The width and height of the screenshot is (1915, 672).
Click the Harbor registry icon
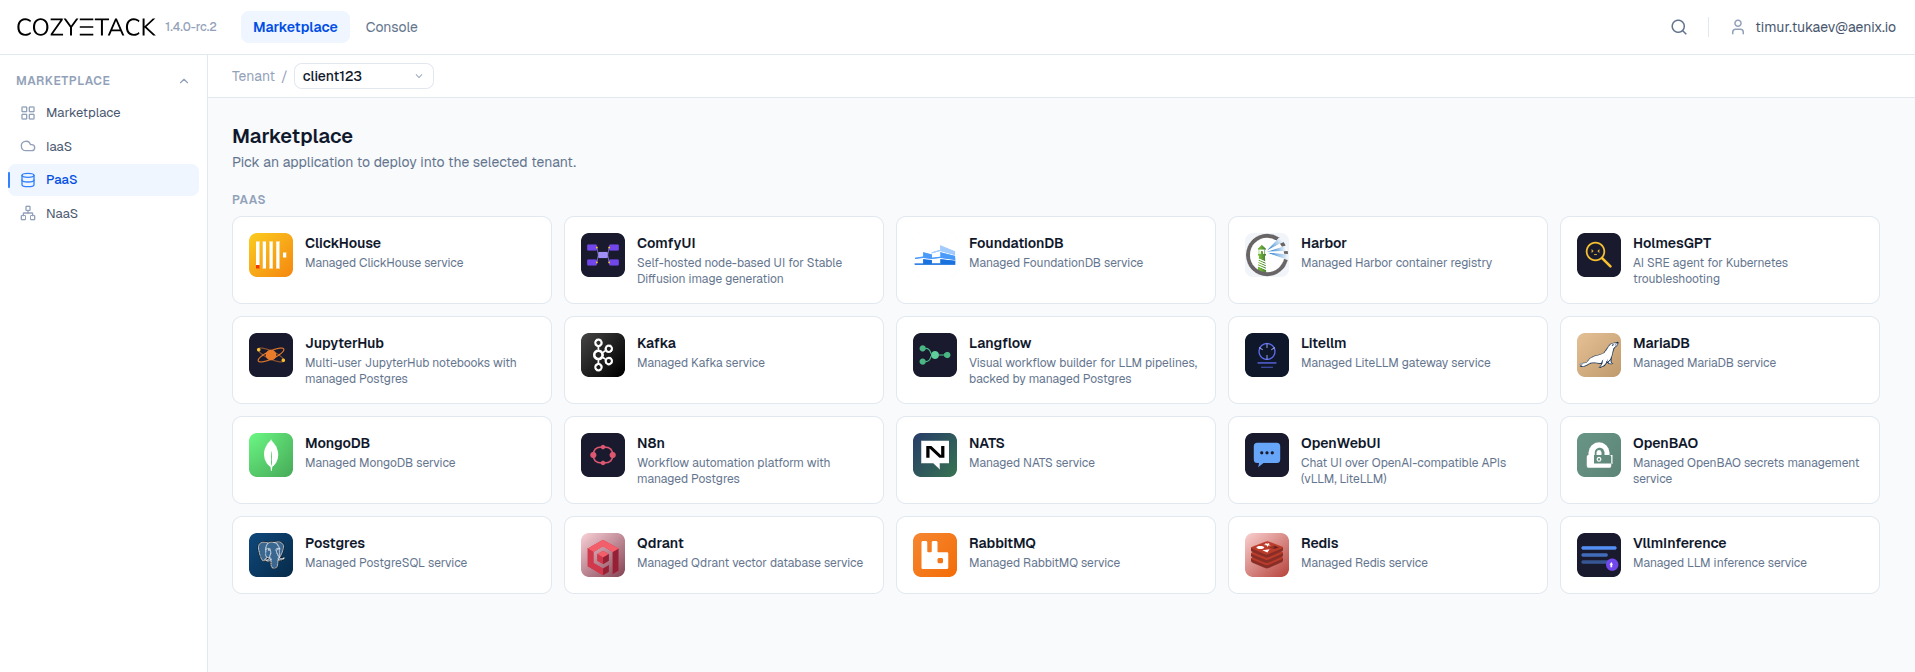pyautogui.click(x=1267, y=255)
